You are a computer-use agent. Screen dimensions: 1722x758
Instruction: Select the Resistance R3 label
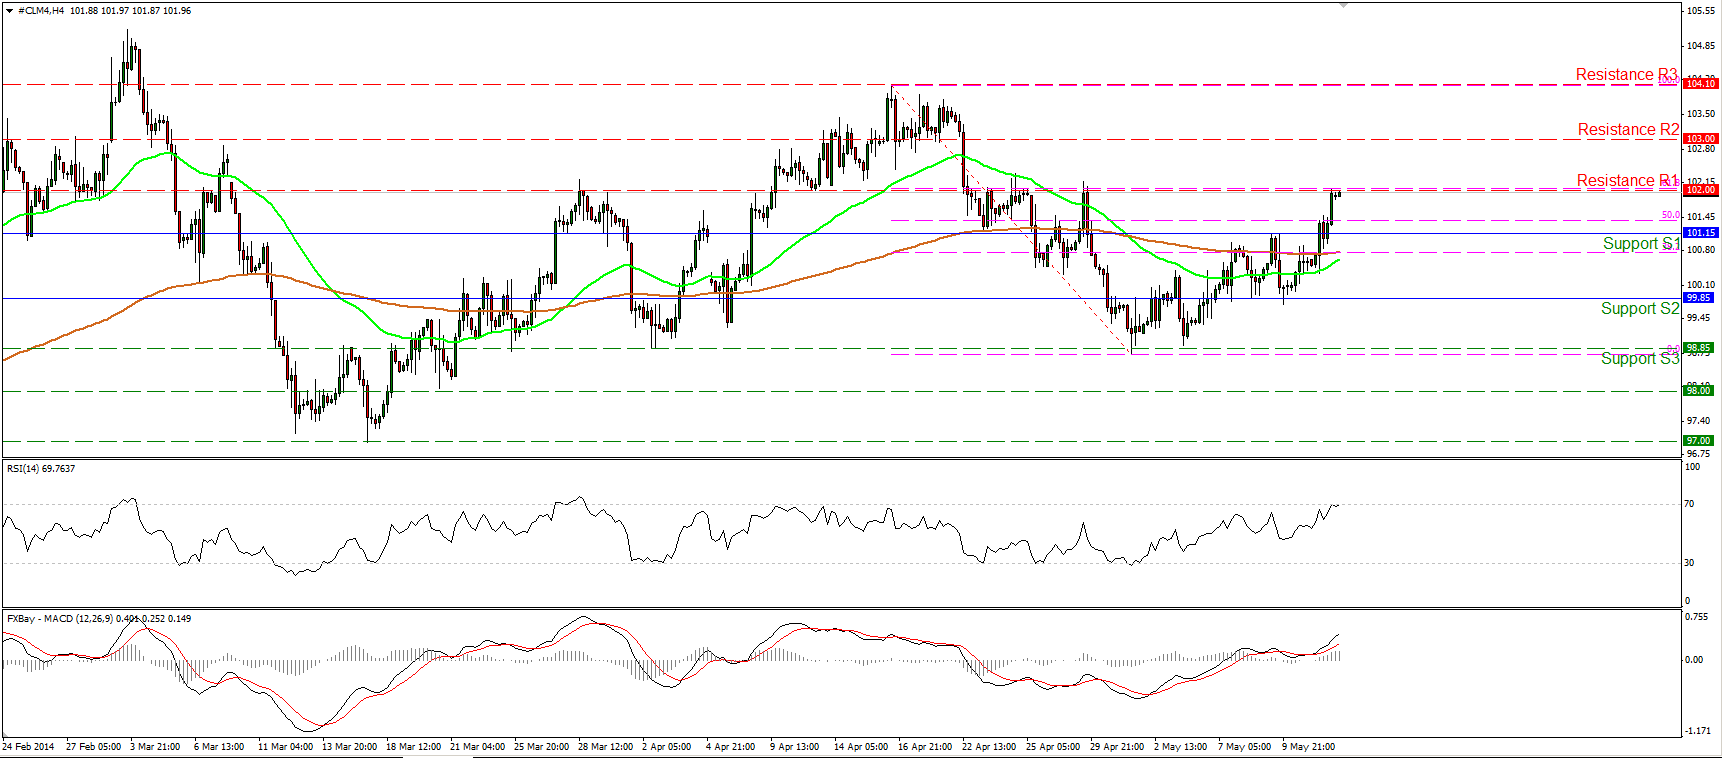coord(1627,75)
